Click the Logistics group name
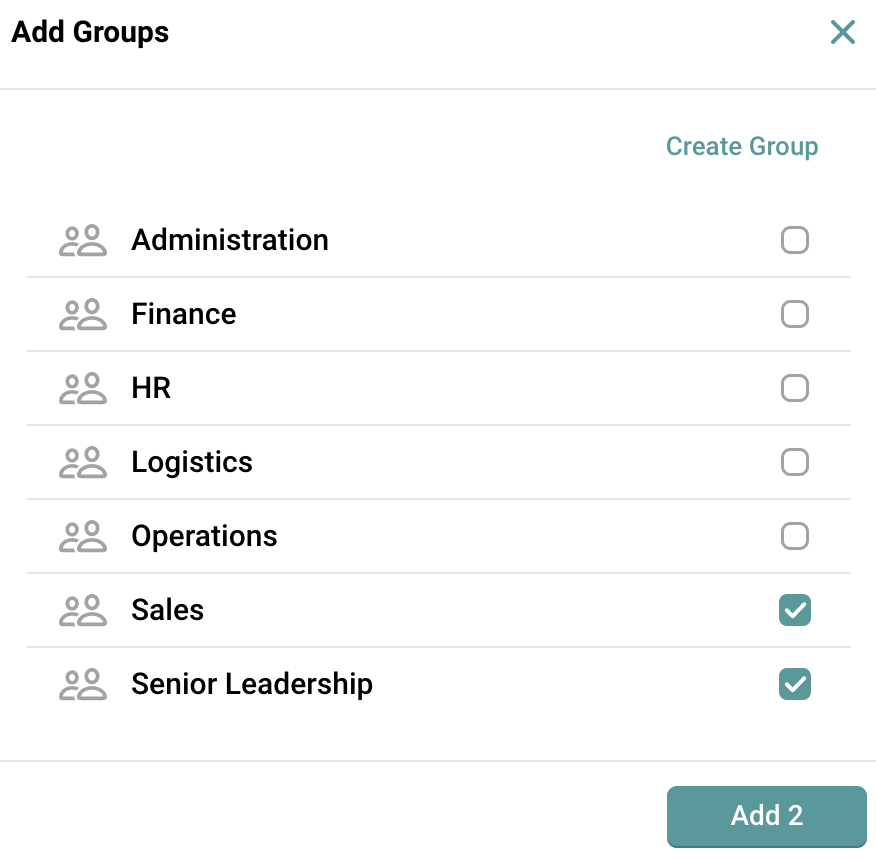The width and height of the screenshot is (876, 862). click(192, 463)
